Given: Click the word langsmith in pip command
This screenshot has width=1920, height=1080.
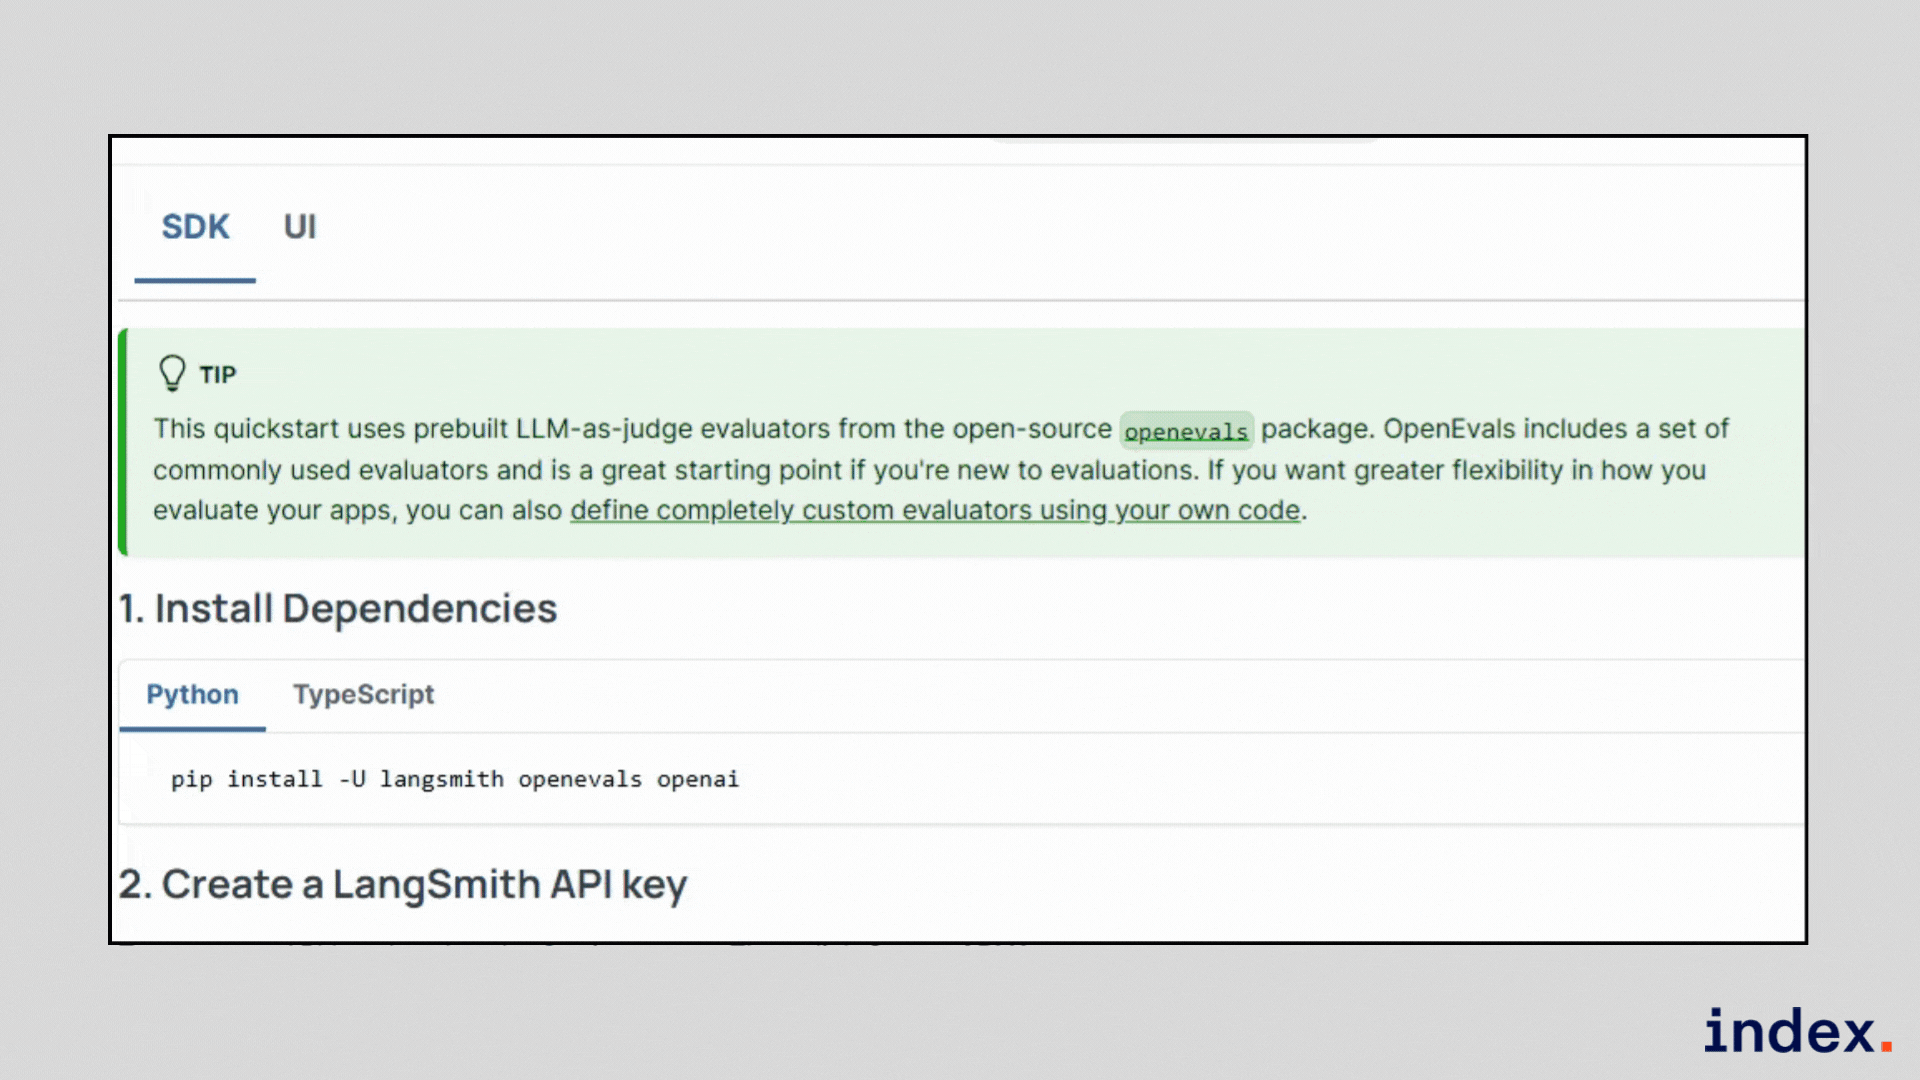Looking at the screenshot, I should [441, 779].
